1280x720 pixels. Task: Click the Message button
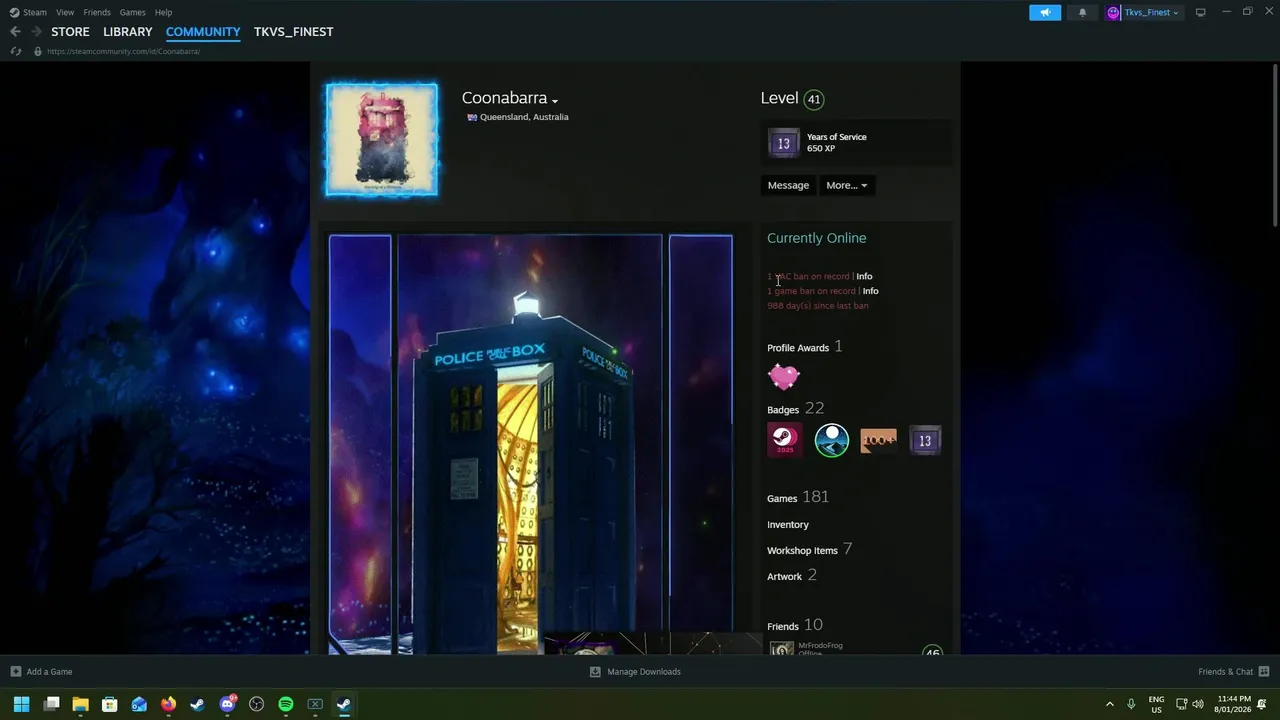788,185
